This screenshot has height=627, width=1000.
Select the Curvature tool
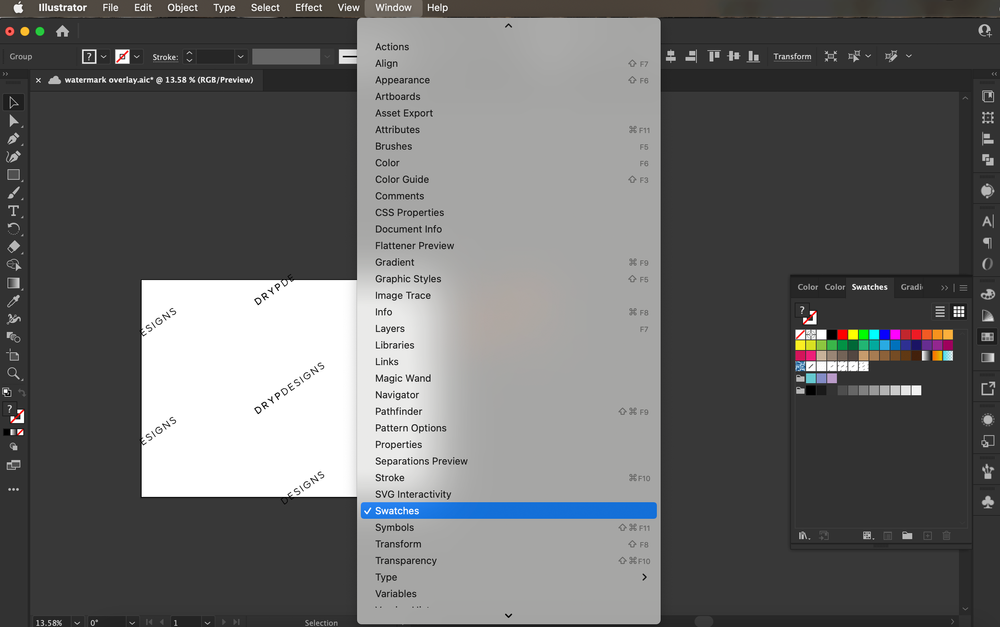point(13,156)
